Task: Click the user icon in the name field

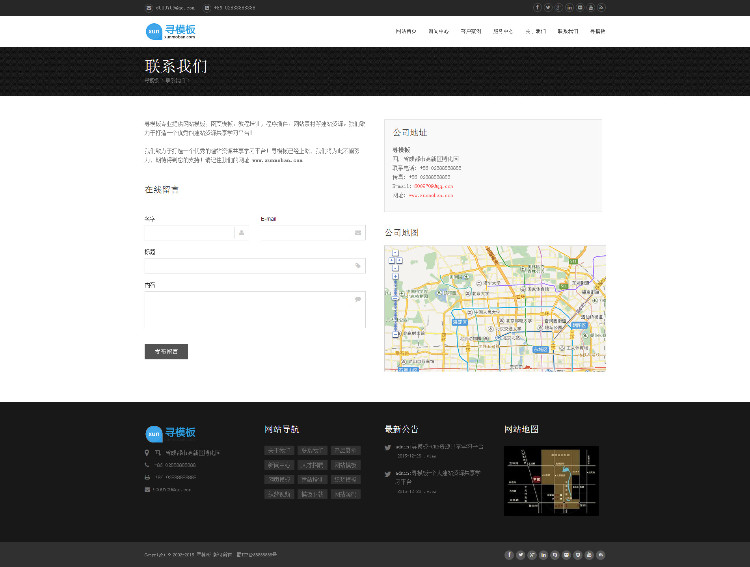Action: (x=241, y=233)
